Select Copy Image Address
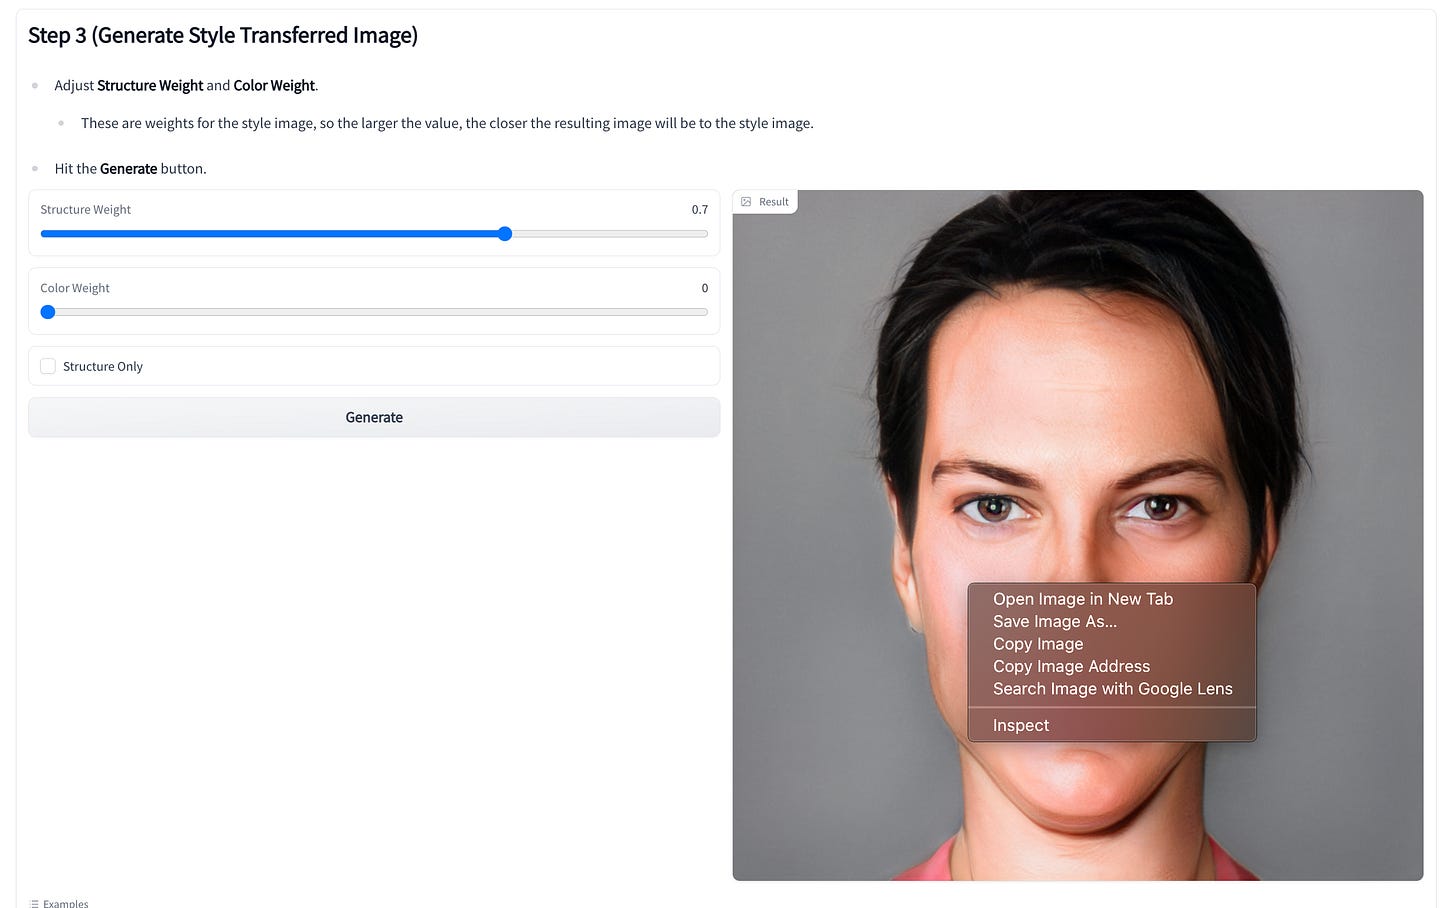The image size is (1456, 908). [x=1071, y=666]
